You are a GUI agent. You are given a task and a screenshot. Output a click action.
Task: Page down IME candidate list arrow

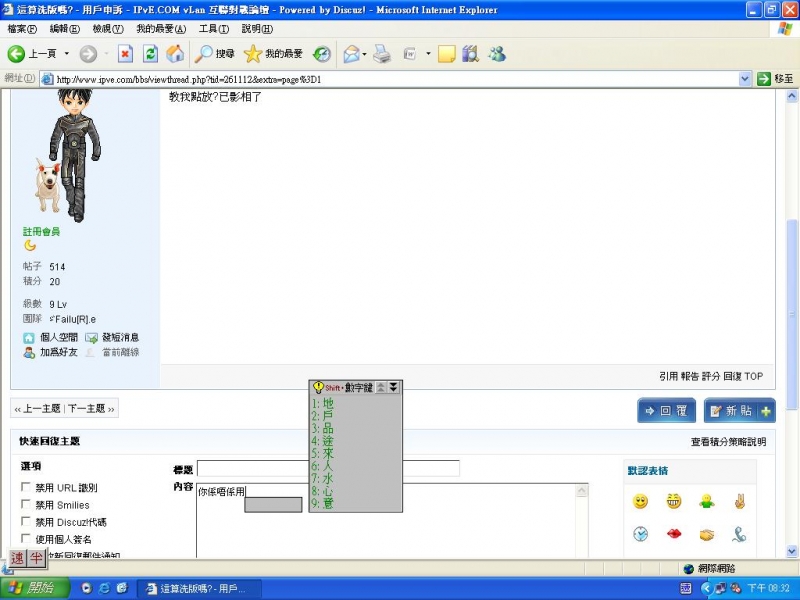393,387
